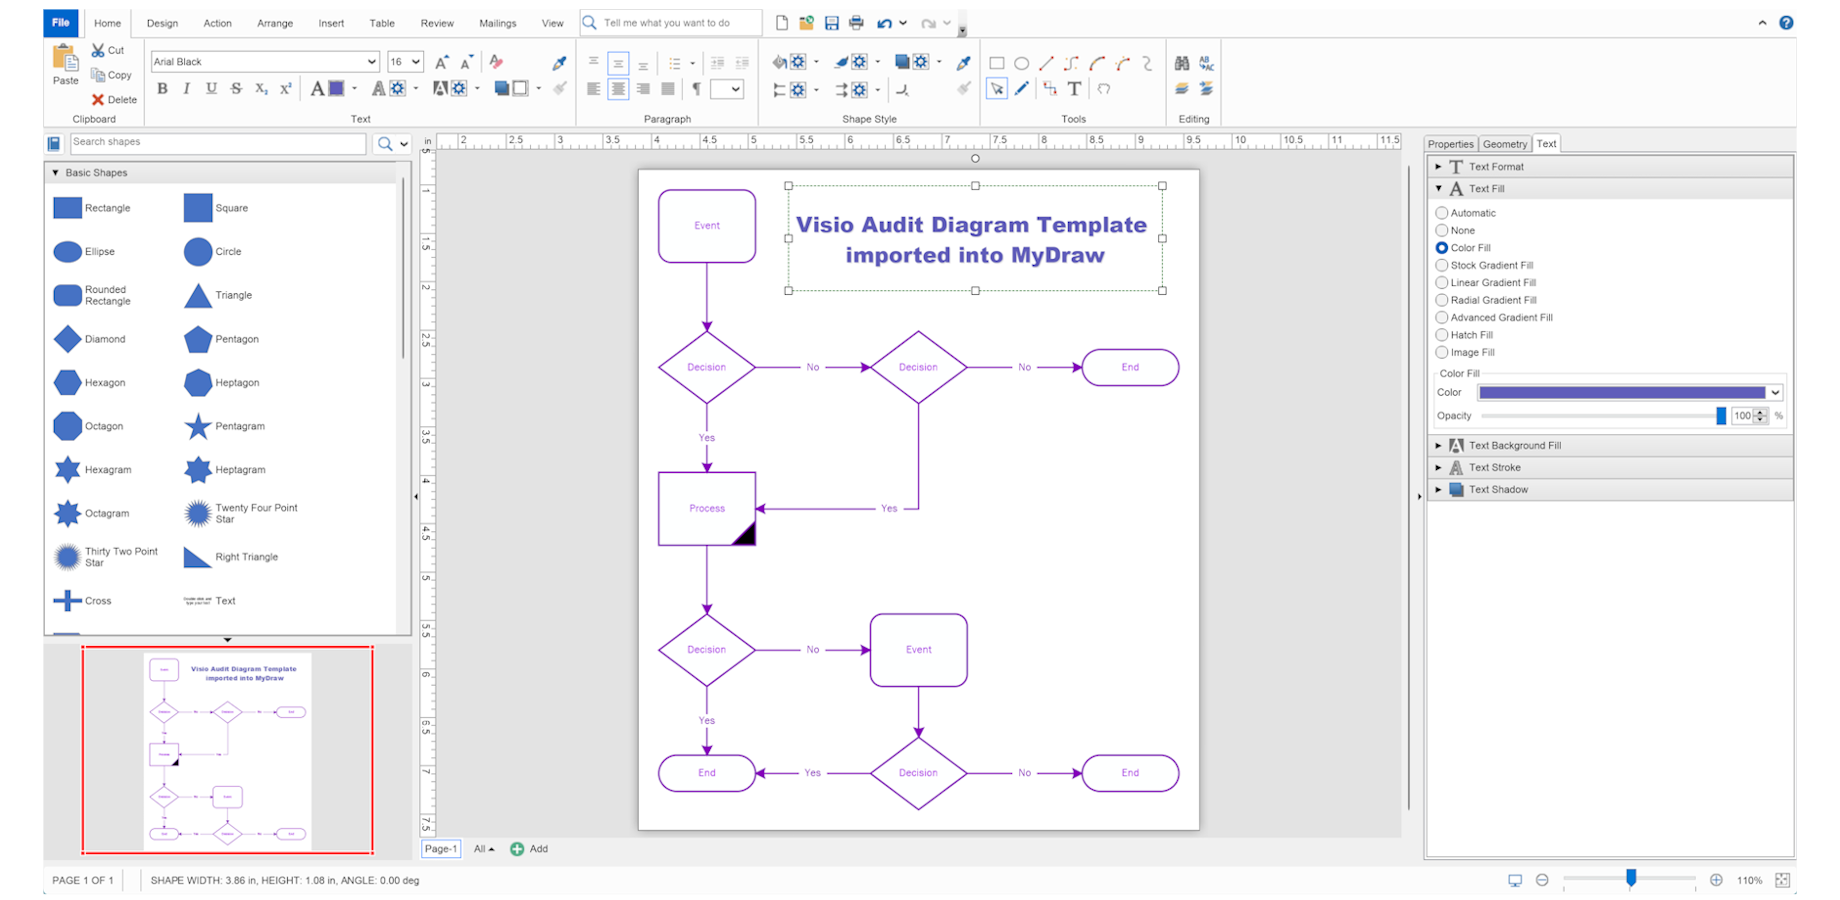Open the Arrange ribbon tab

[275, 23]
